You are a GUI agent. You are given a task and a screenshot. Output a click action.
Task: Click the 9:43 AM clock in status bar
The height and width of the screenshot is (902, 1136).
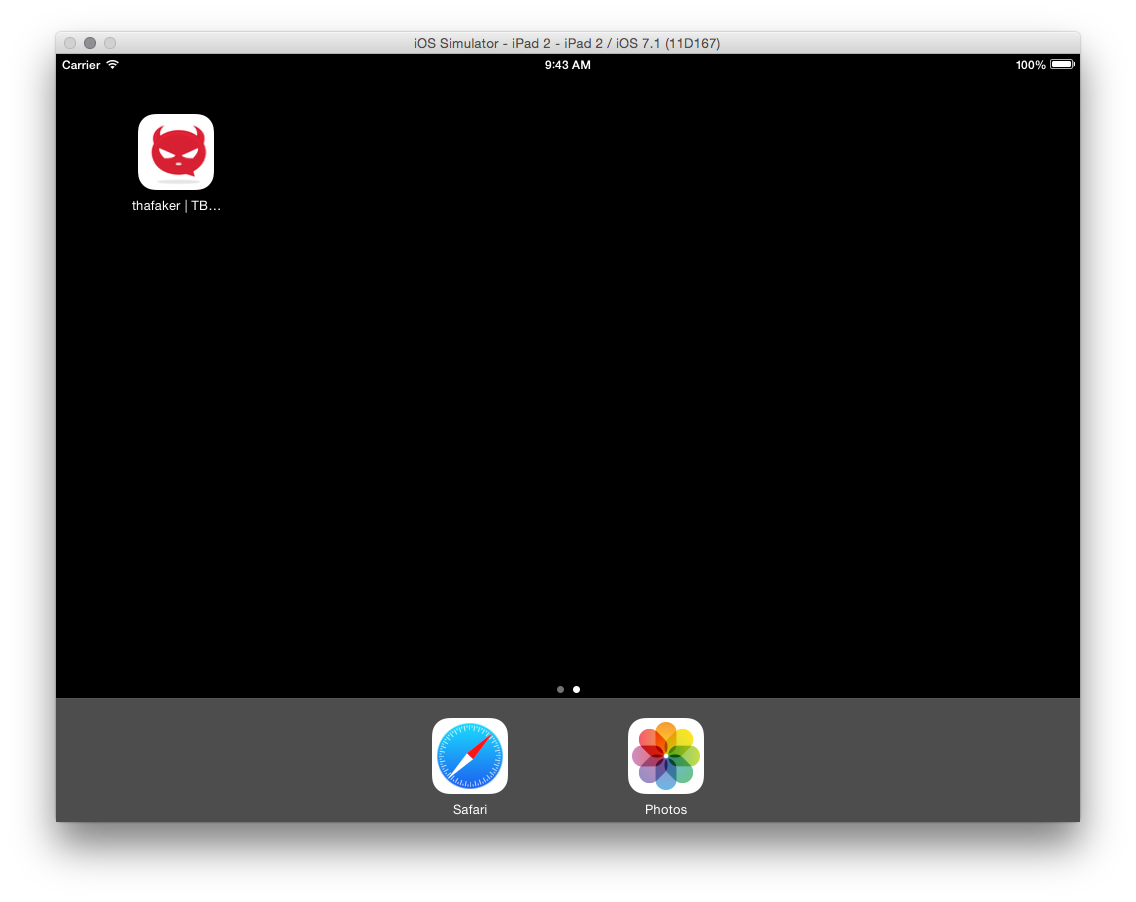tap(567, 65)
